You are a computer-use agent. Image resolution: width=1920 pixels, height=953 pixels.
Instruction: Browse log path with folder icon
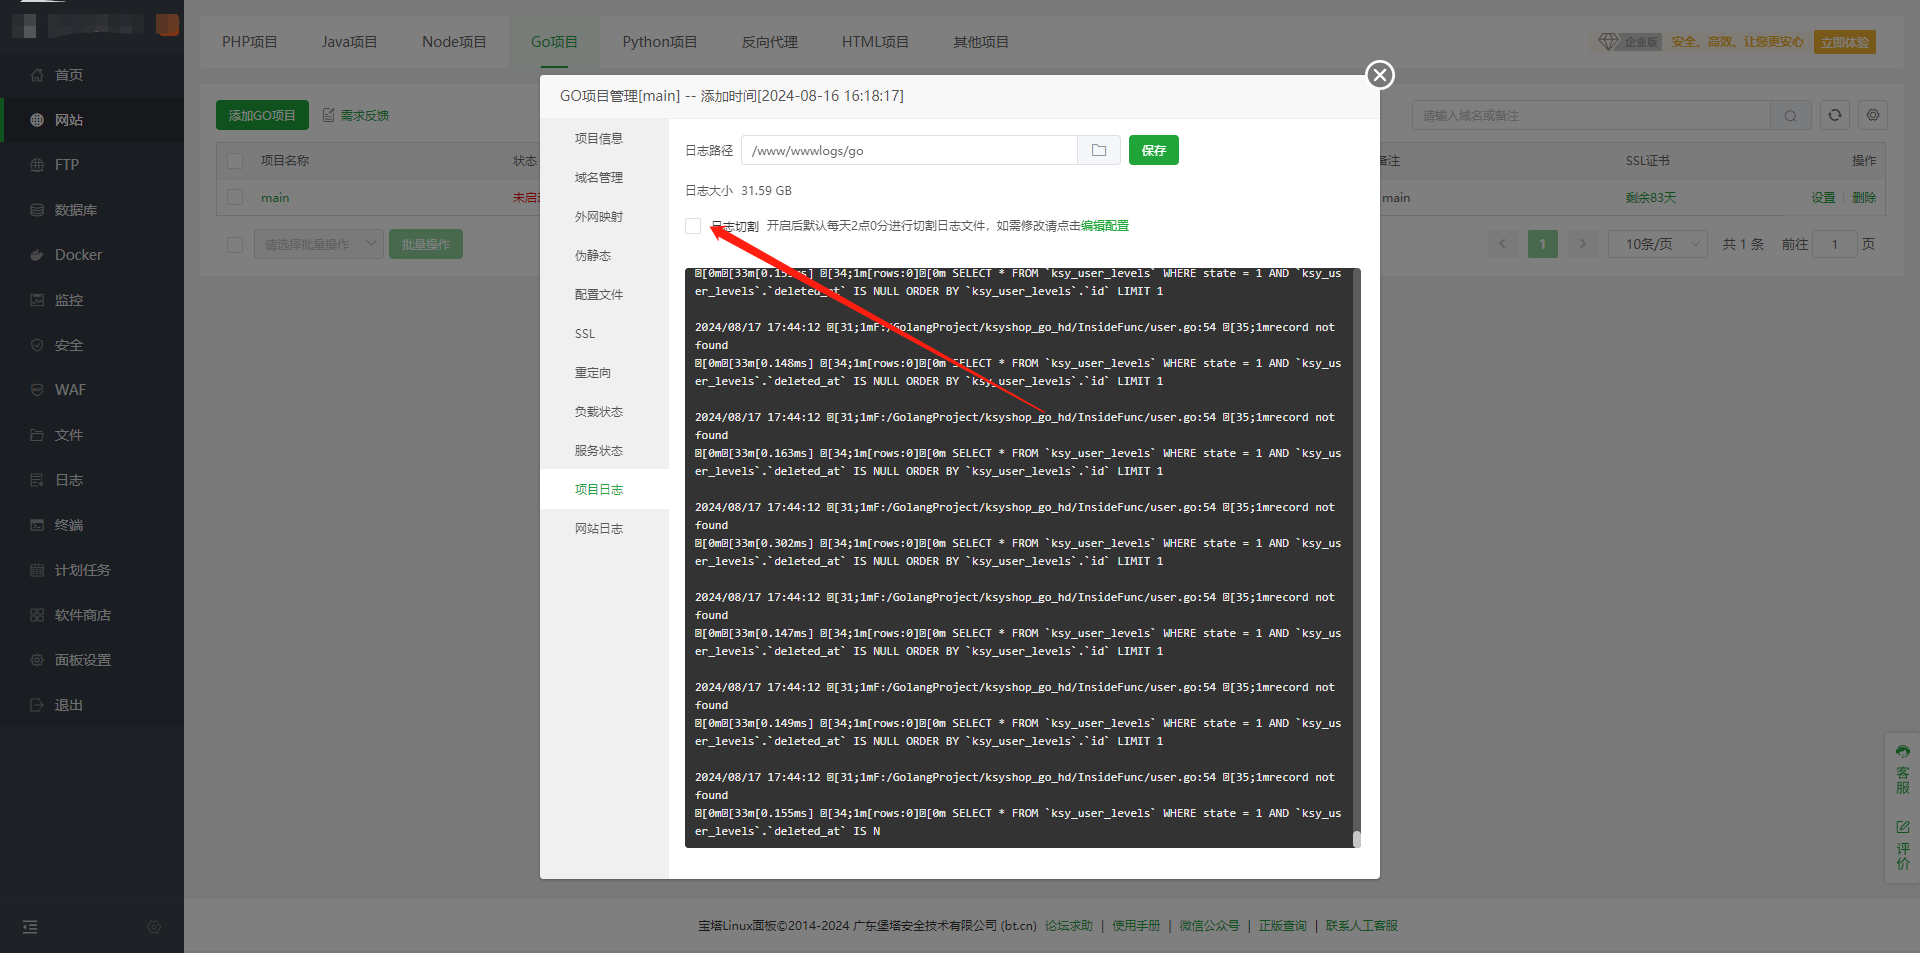(1099, 150)
